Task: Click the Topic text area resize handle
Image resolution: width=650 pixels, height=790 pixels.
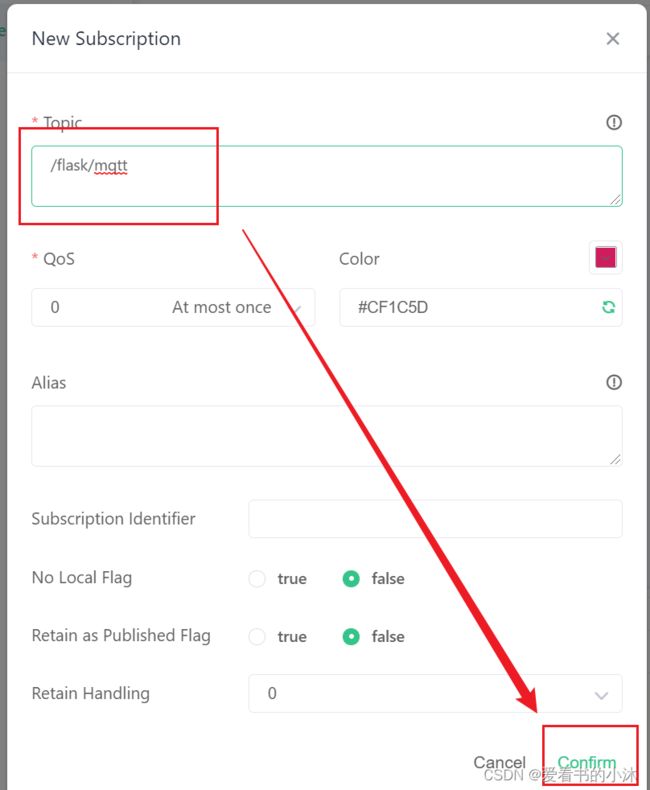Action: (x=616, y=200)
